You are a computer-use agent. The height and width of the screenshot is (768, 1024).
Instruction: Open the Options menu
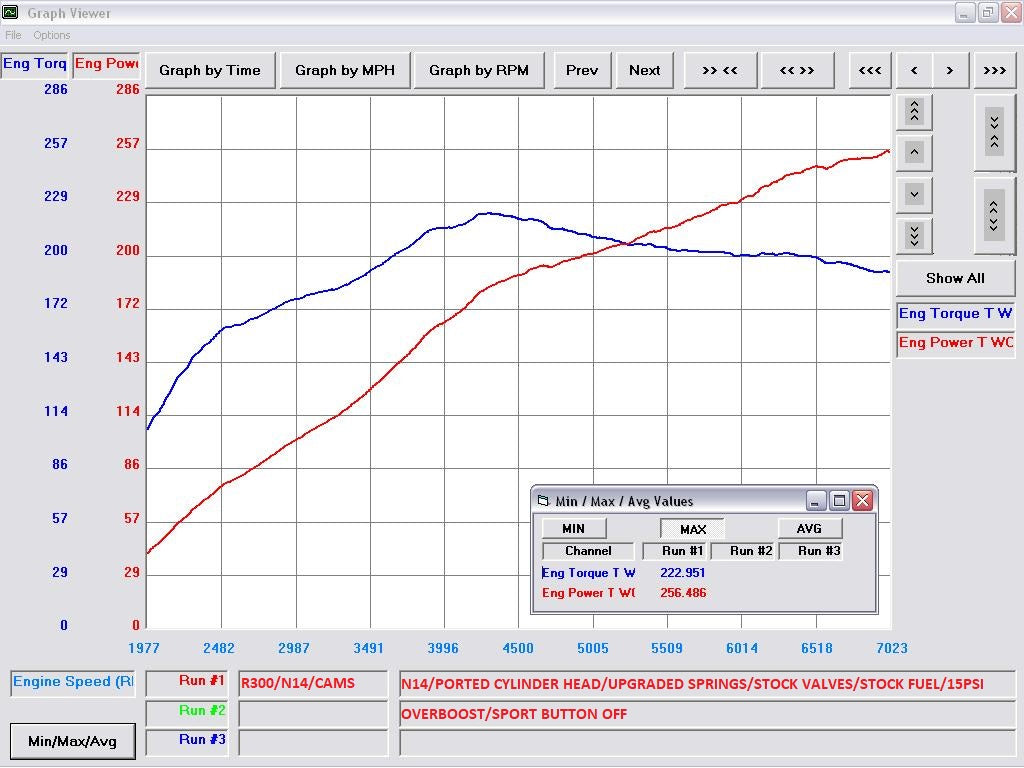click(52, 35)
